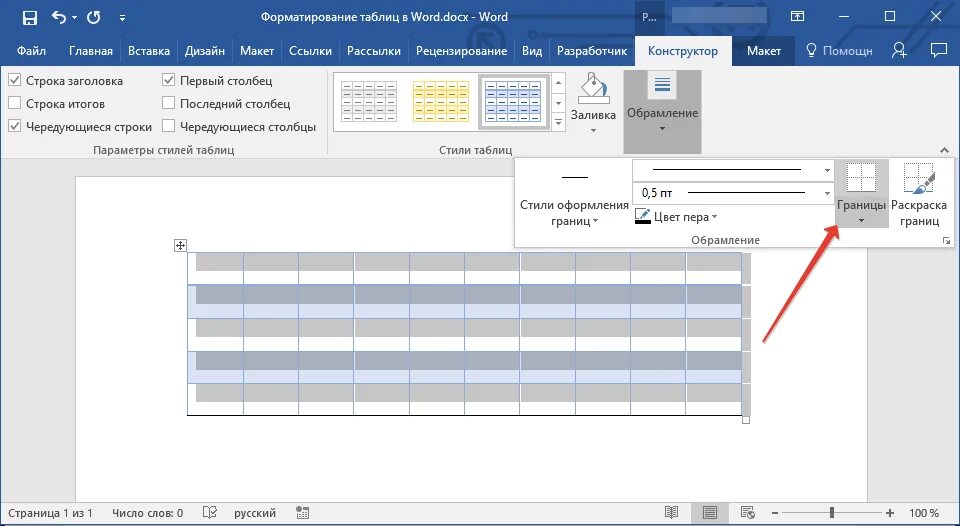Click Страница 1 из 1 in status bar
The width and height of the screenshot is (960, 526).
tap(50, 513)
